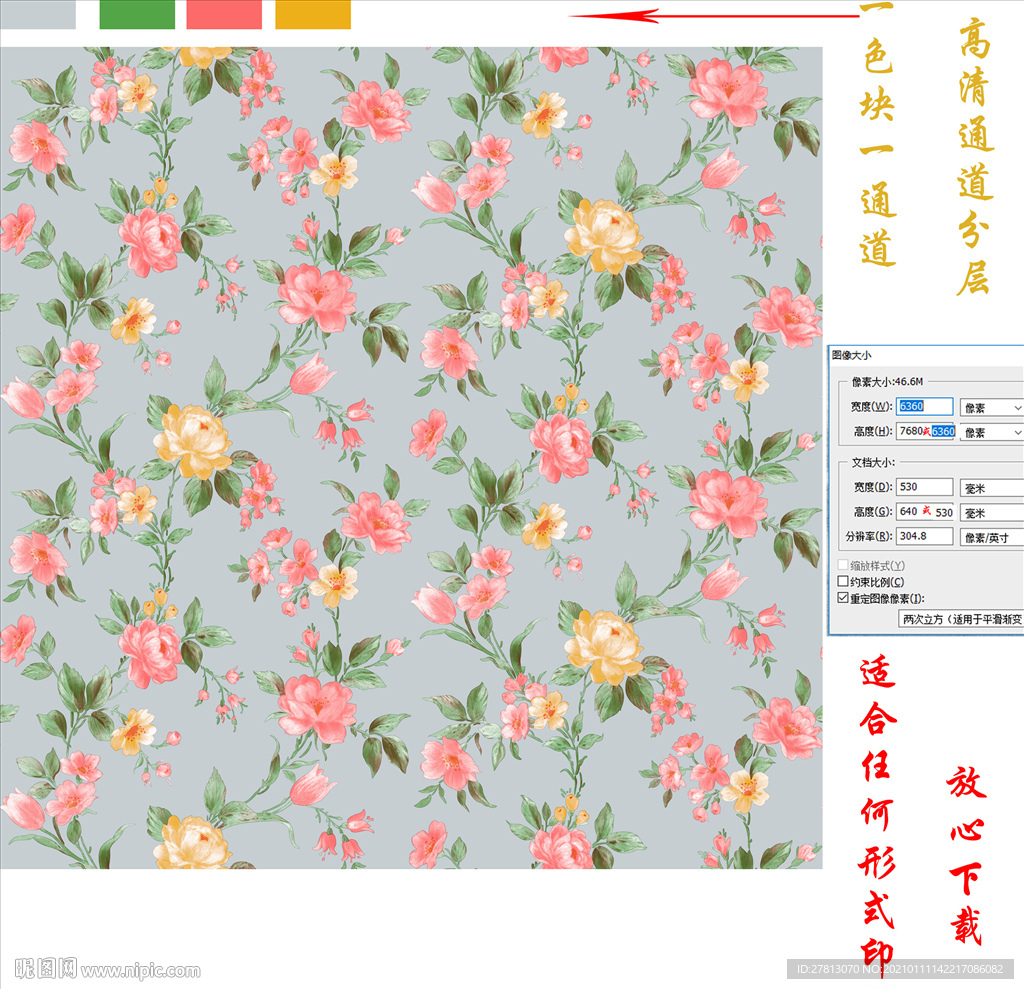Image resolution: width=1024 pixels, height=989 pixels.
Task: Click the 像素大小:46.6M label
Action: pos(888,381)
